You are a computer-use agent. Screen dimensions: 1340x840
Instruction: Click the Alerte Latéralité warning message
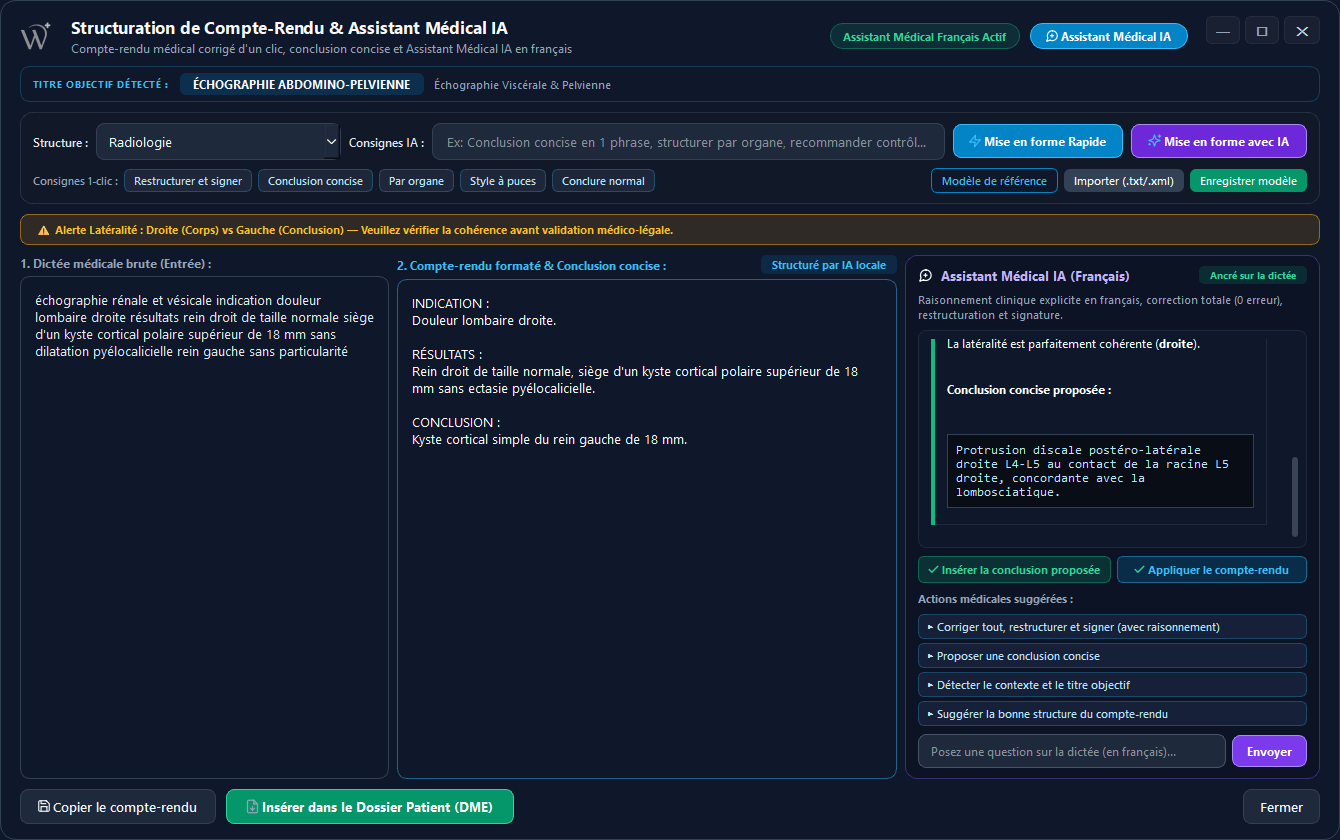pos(364,230)
